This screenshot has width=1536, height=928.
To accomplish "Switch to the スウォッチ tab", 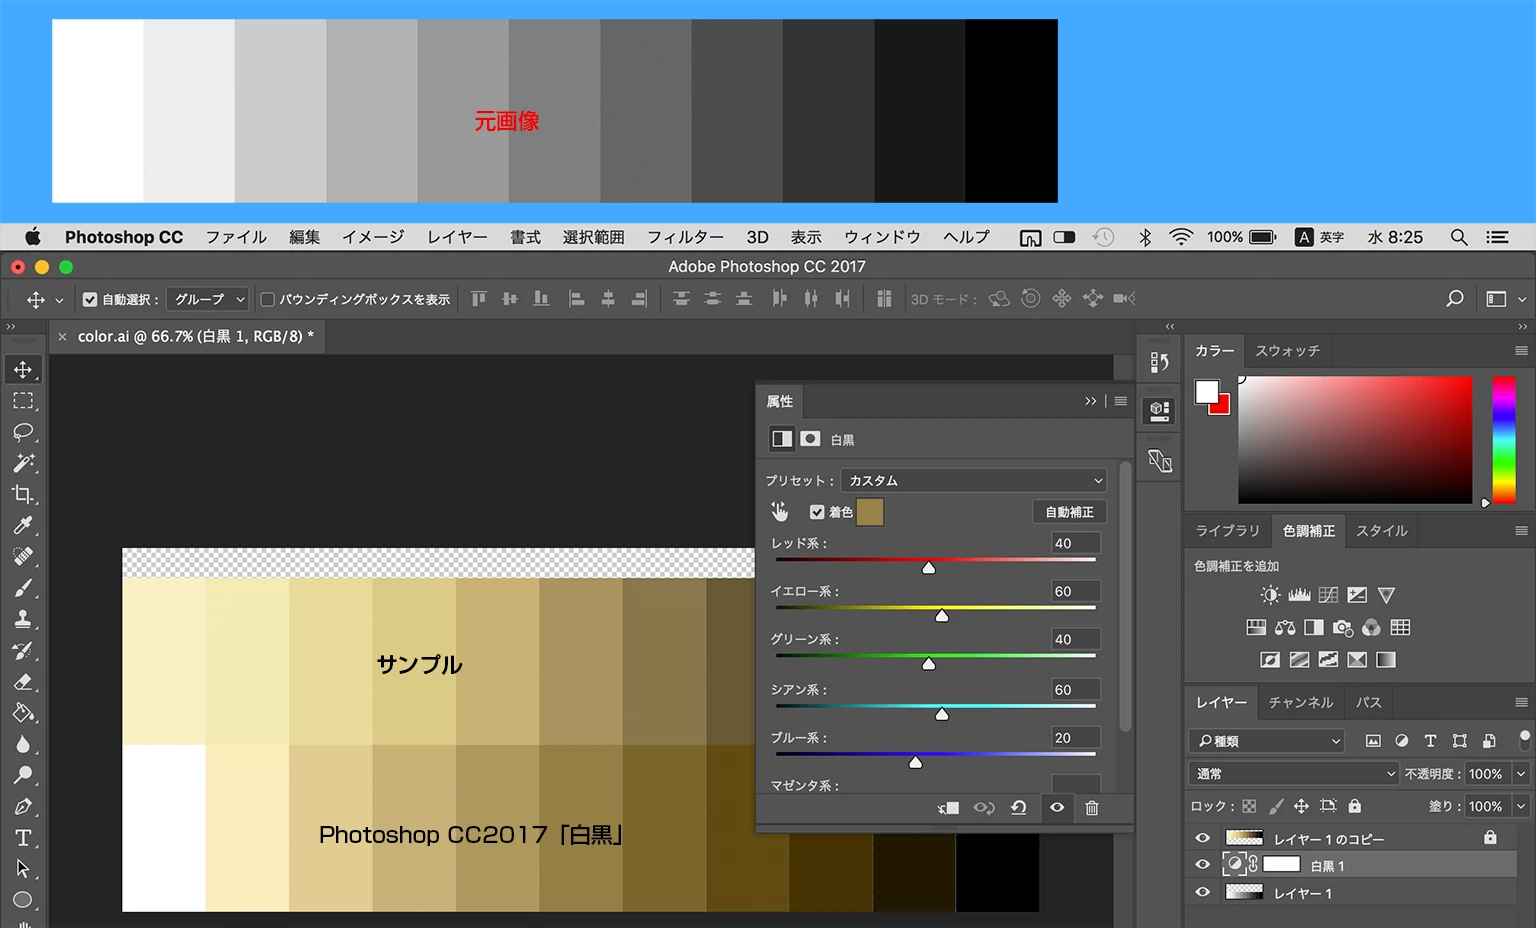I will [x=1287, y=351].
